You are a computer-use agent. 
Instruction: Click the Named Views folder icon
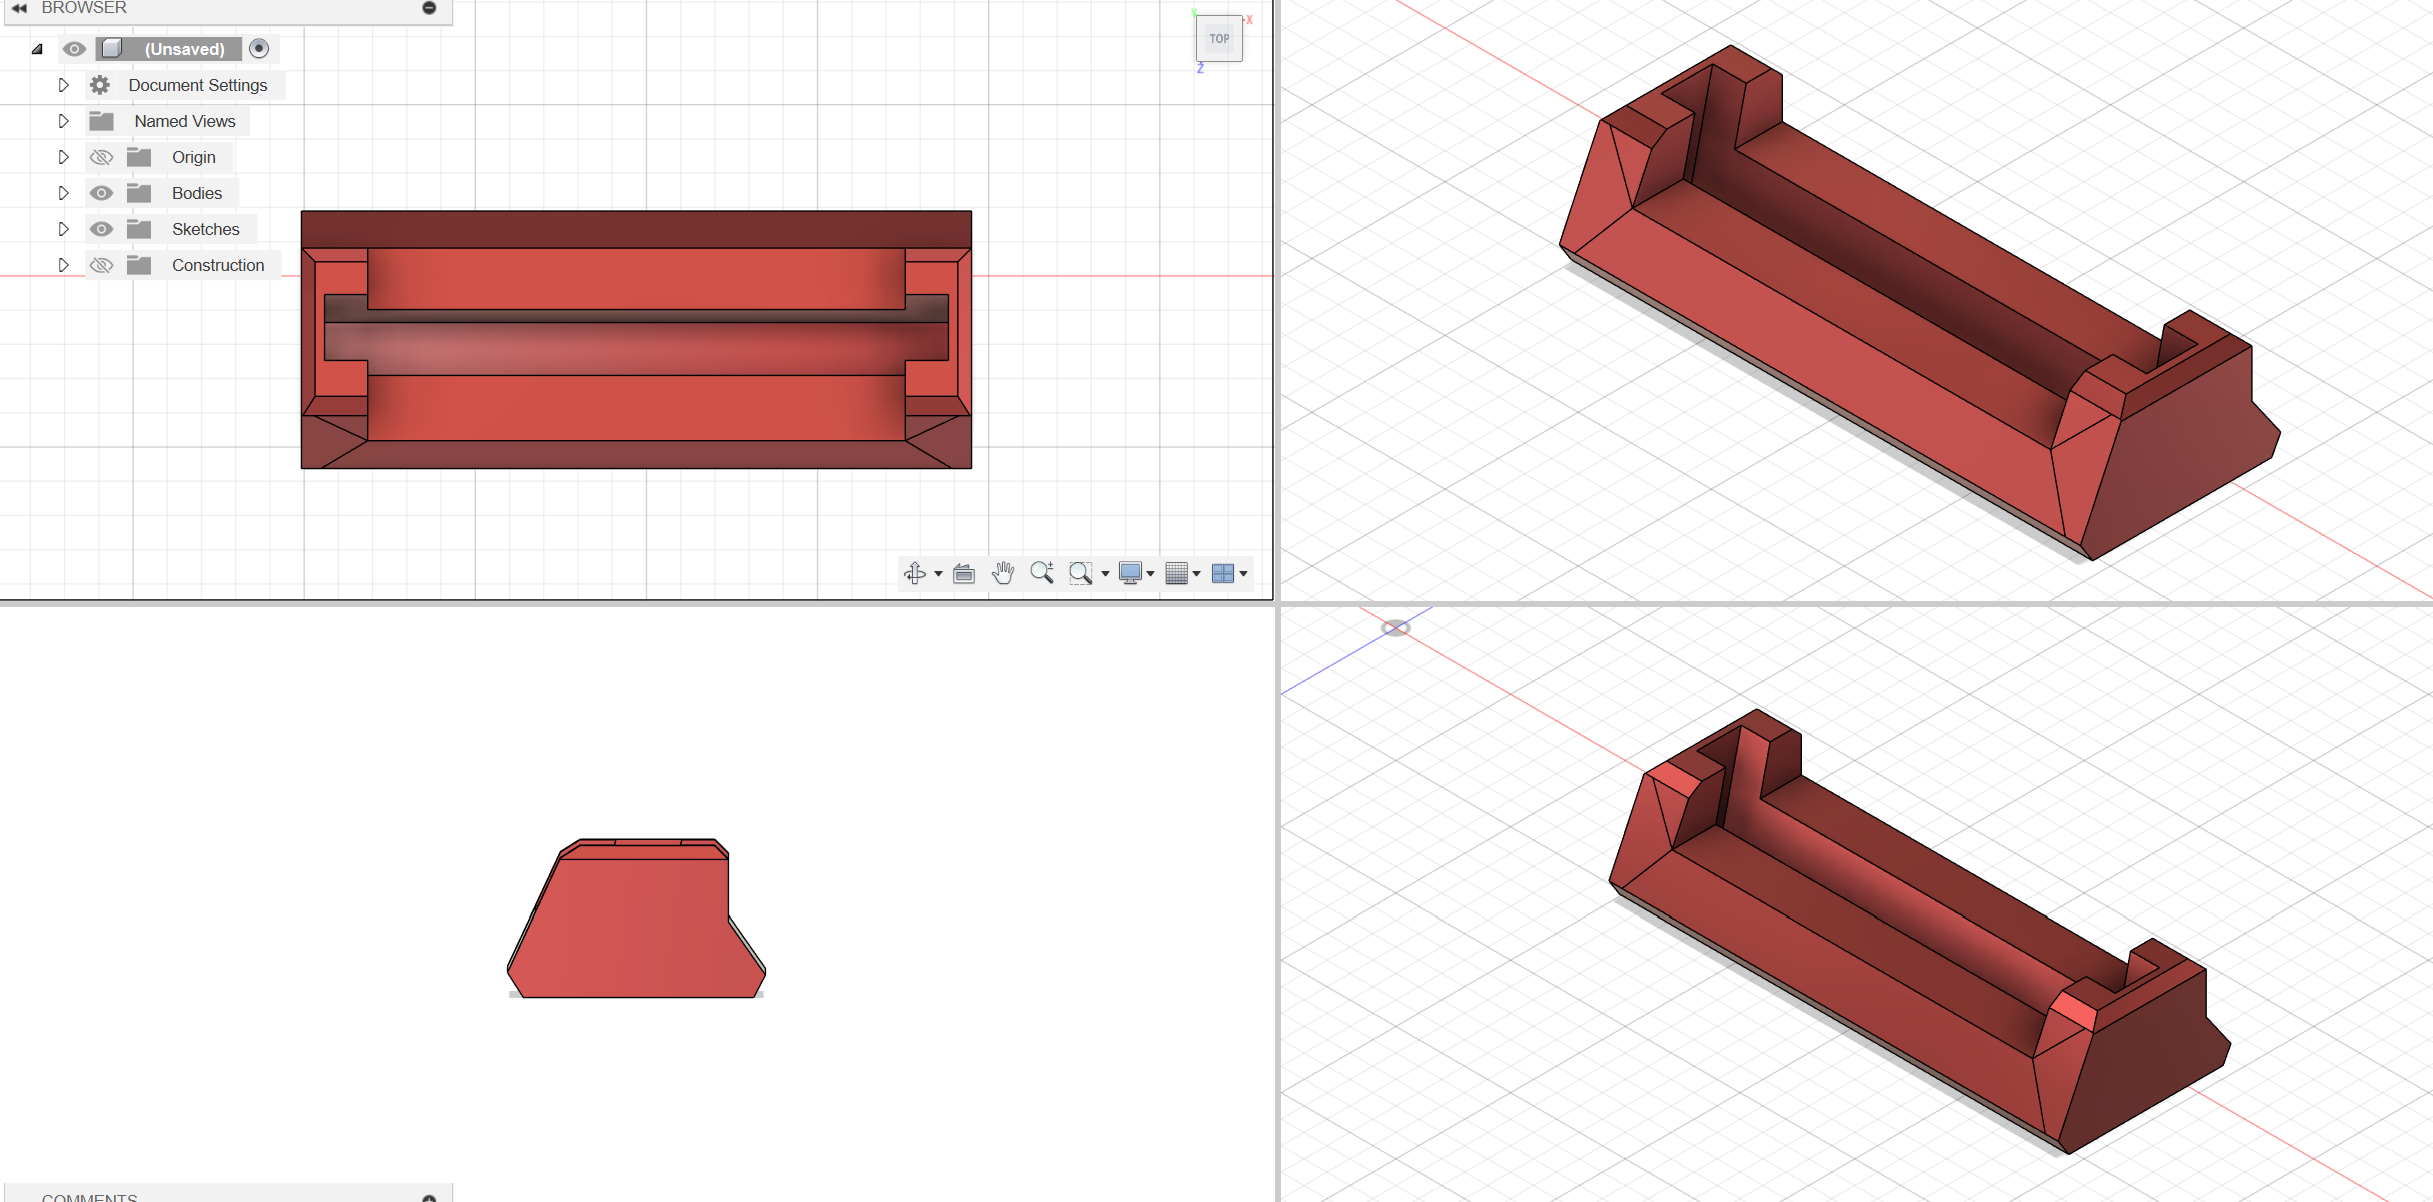(x=101, y=121)
